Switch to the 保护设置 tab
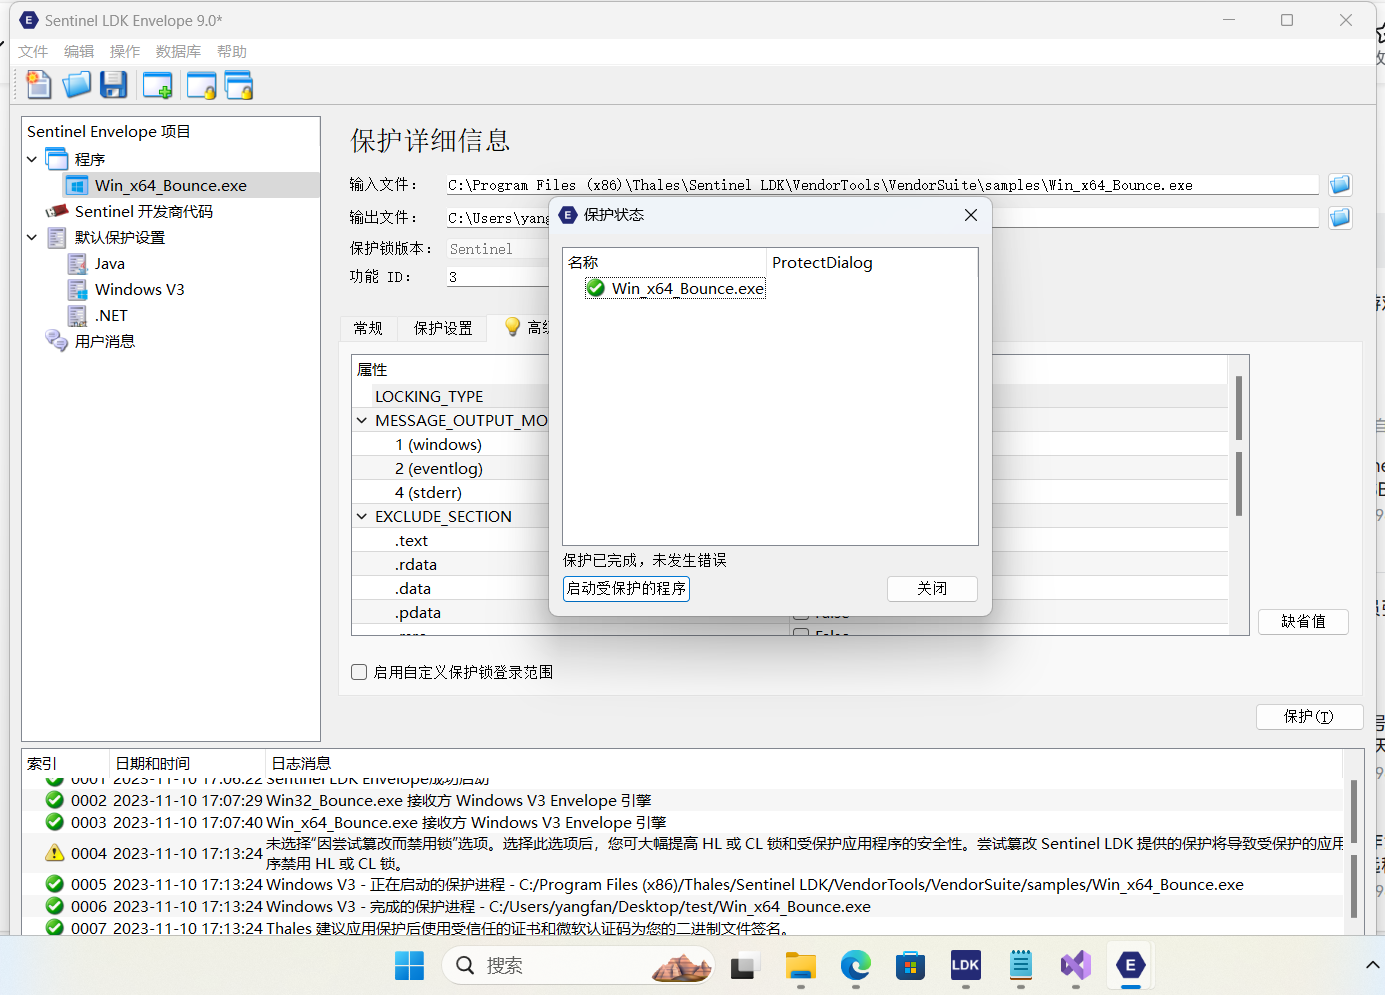Image resolution: width=1385 pixels, height=995 pixels. 443,328
